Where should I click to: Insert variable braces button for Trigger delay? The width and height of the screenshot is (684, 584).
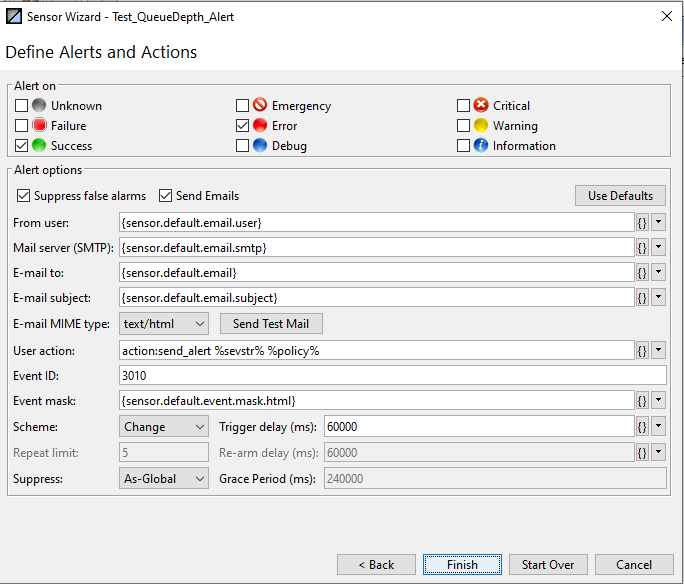coord(642,427)
